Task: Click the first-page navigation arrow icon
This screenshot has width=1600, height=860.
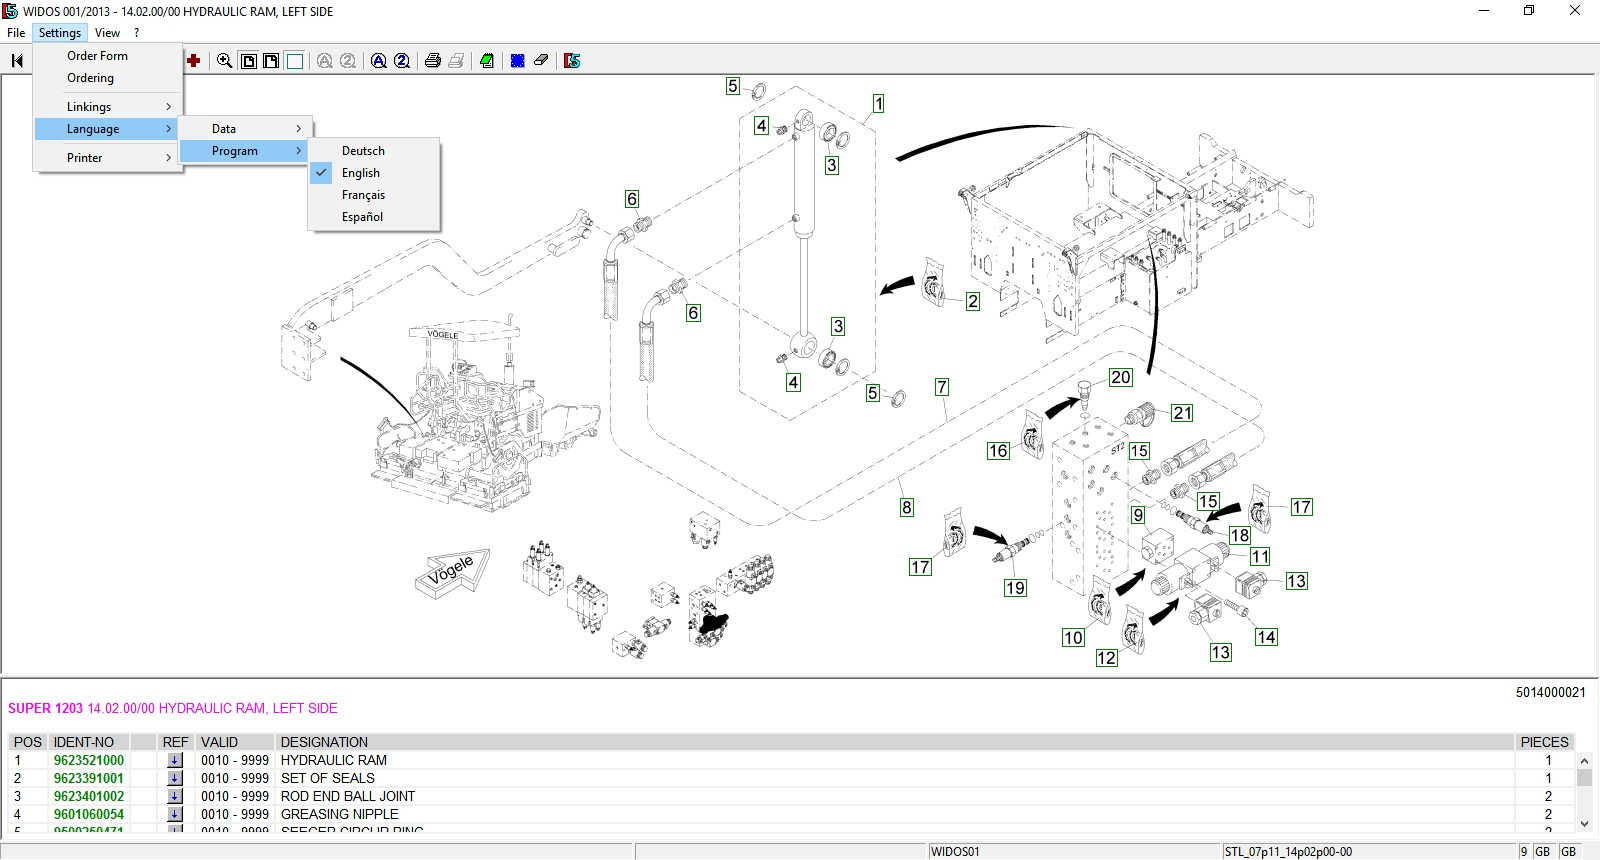Action: [x=17, y=61]
